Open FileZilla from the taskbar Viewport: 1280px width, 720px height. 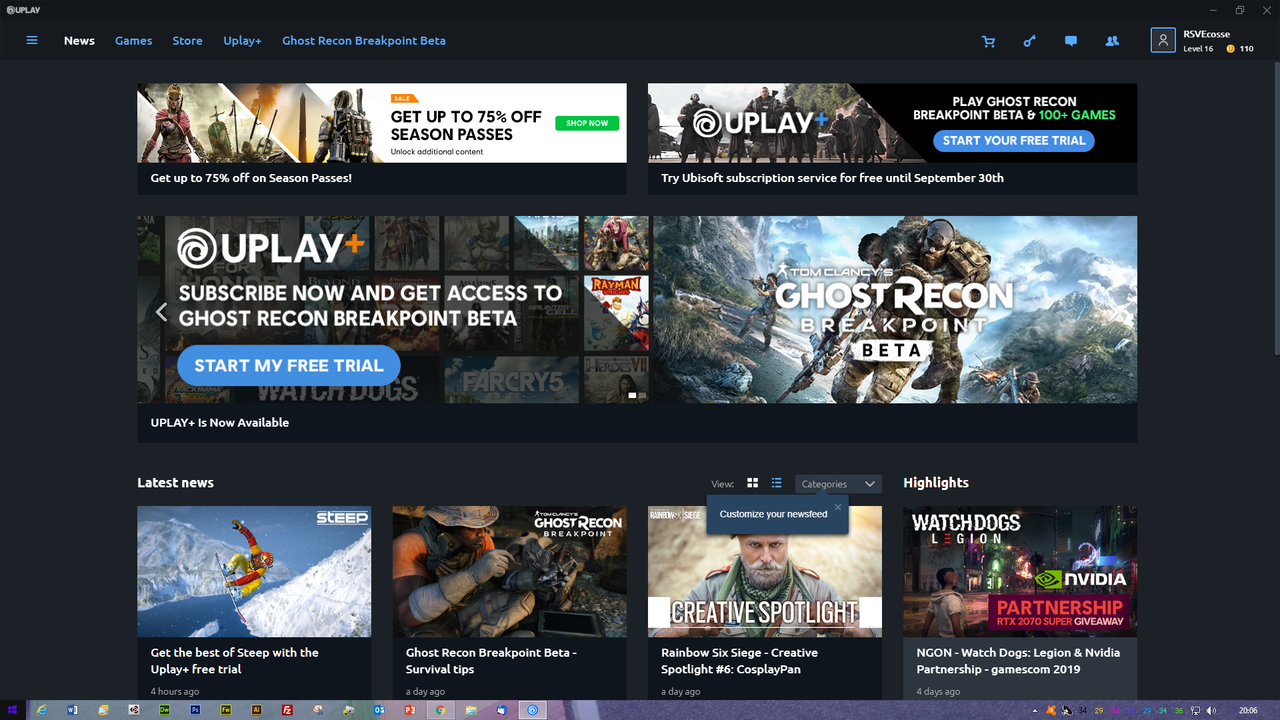click(x=287, y=710)
